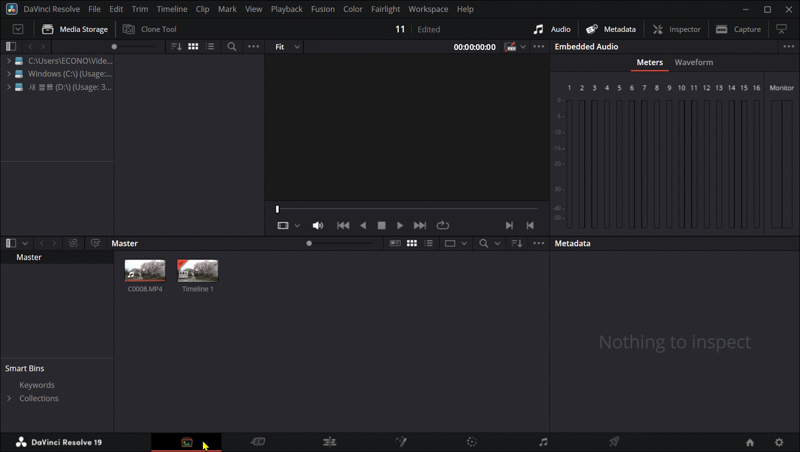Play clip in reverse
Image resolution: width=800 pixels, height=452 pixels.
click(x=363, y=225)
